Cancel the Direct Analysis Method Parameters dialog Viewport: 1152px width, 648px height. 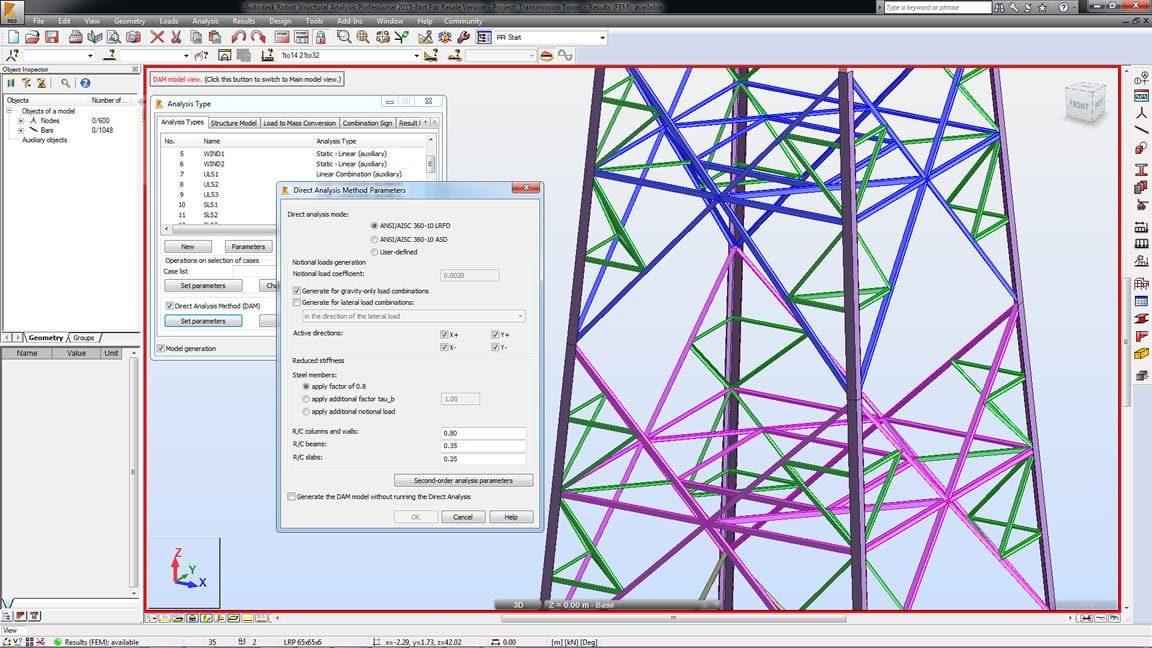click(x=463, y=516)
